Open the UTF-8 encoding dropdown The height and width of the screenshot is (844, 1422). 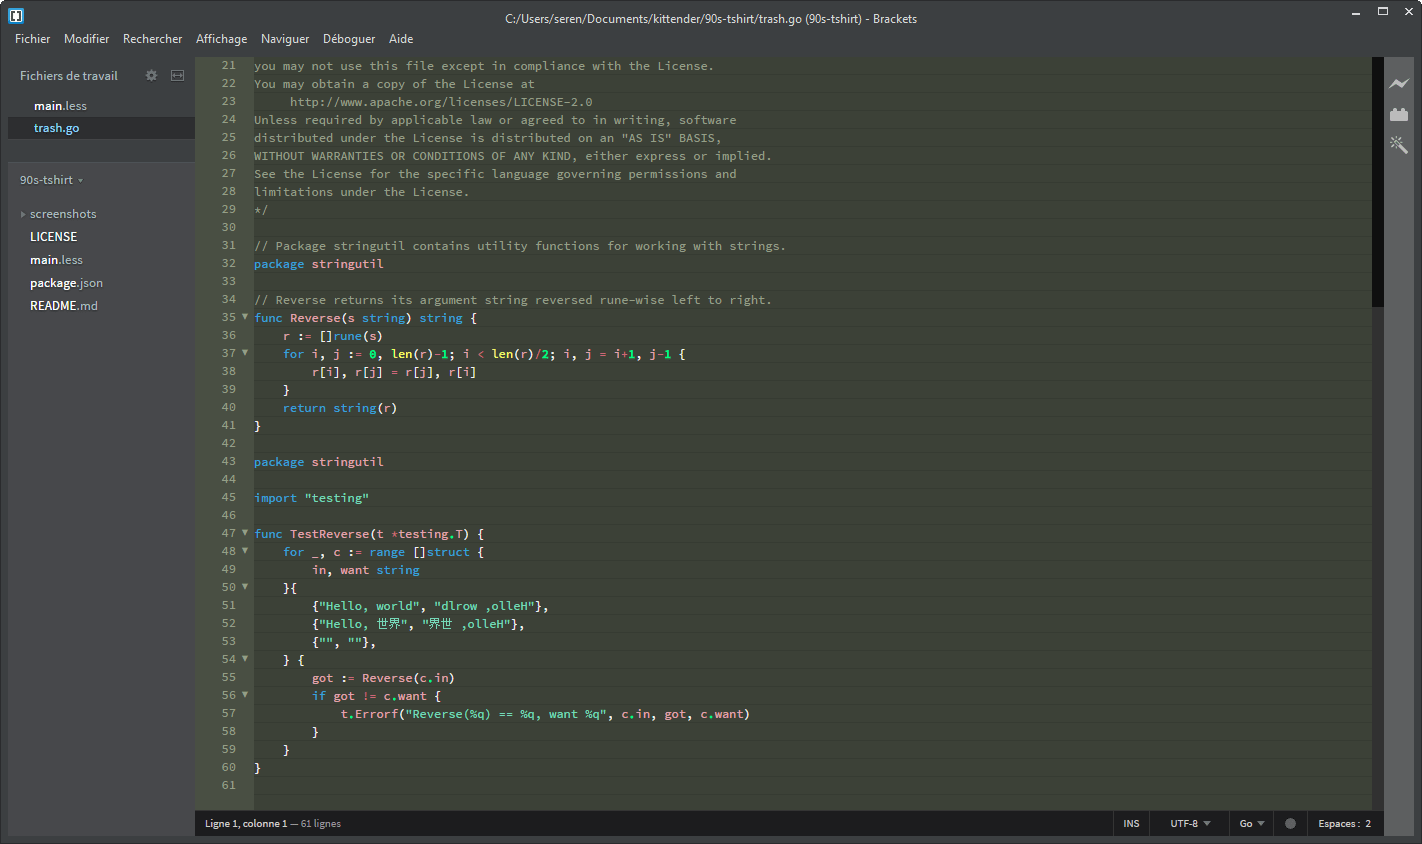1190,824
